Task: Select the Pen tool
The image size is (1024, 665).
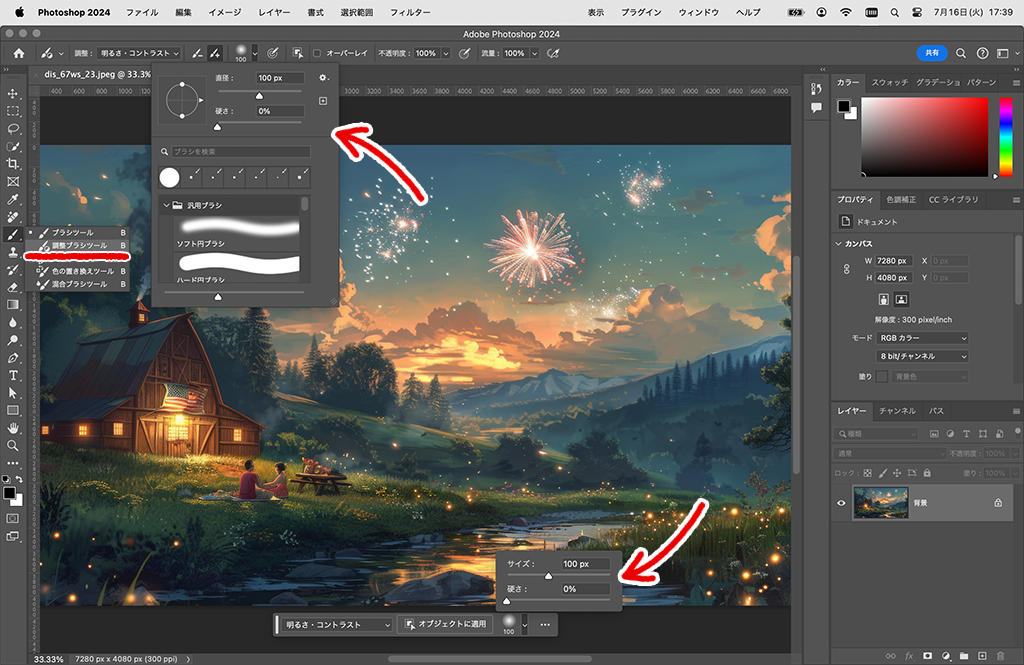Action: 12,358
